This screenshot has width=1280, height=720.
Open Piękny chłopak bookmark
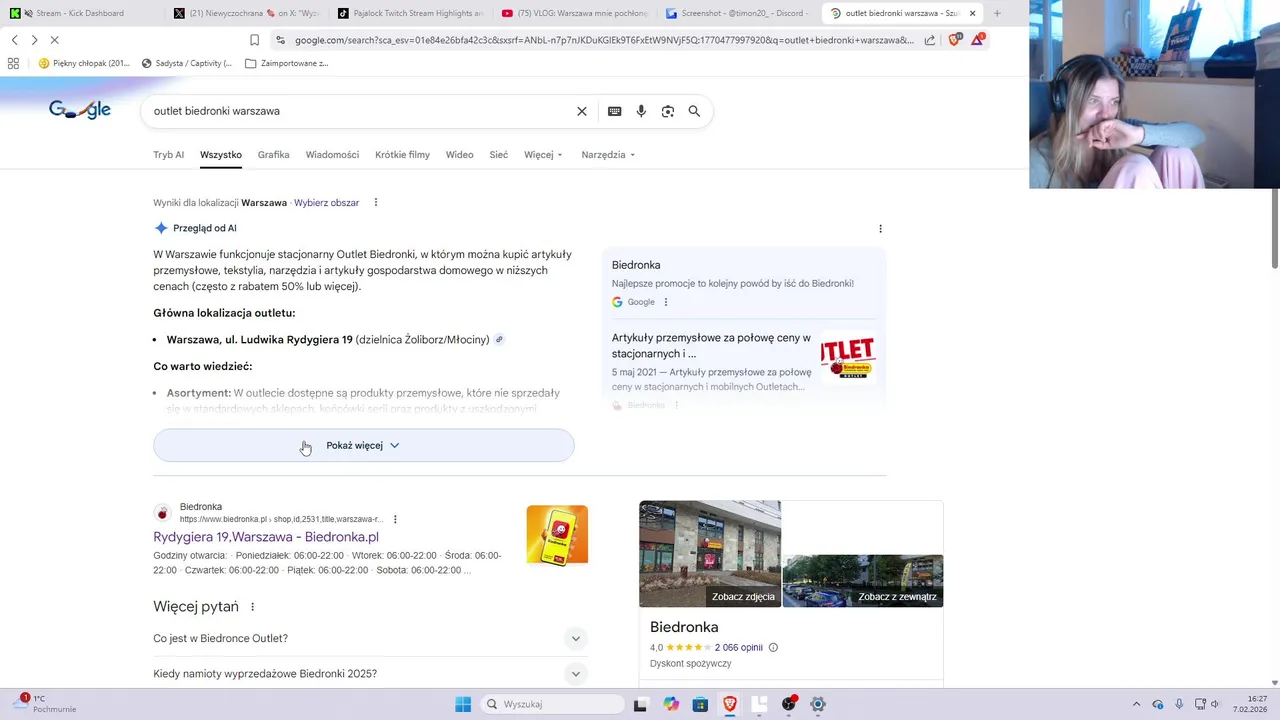tap(84, 63)
